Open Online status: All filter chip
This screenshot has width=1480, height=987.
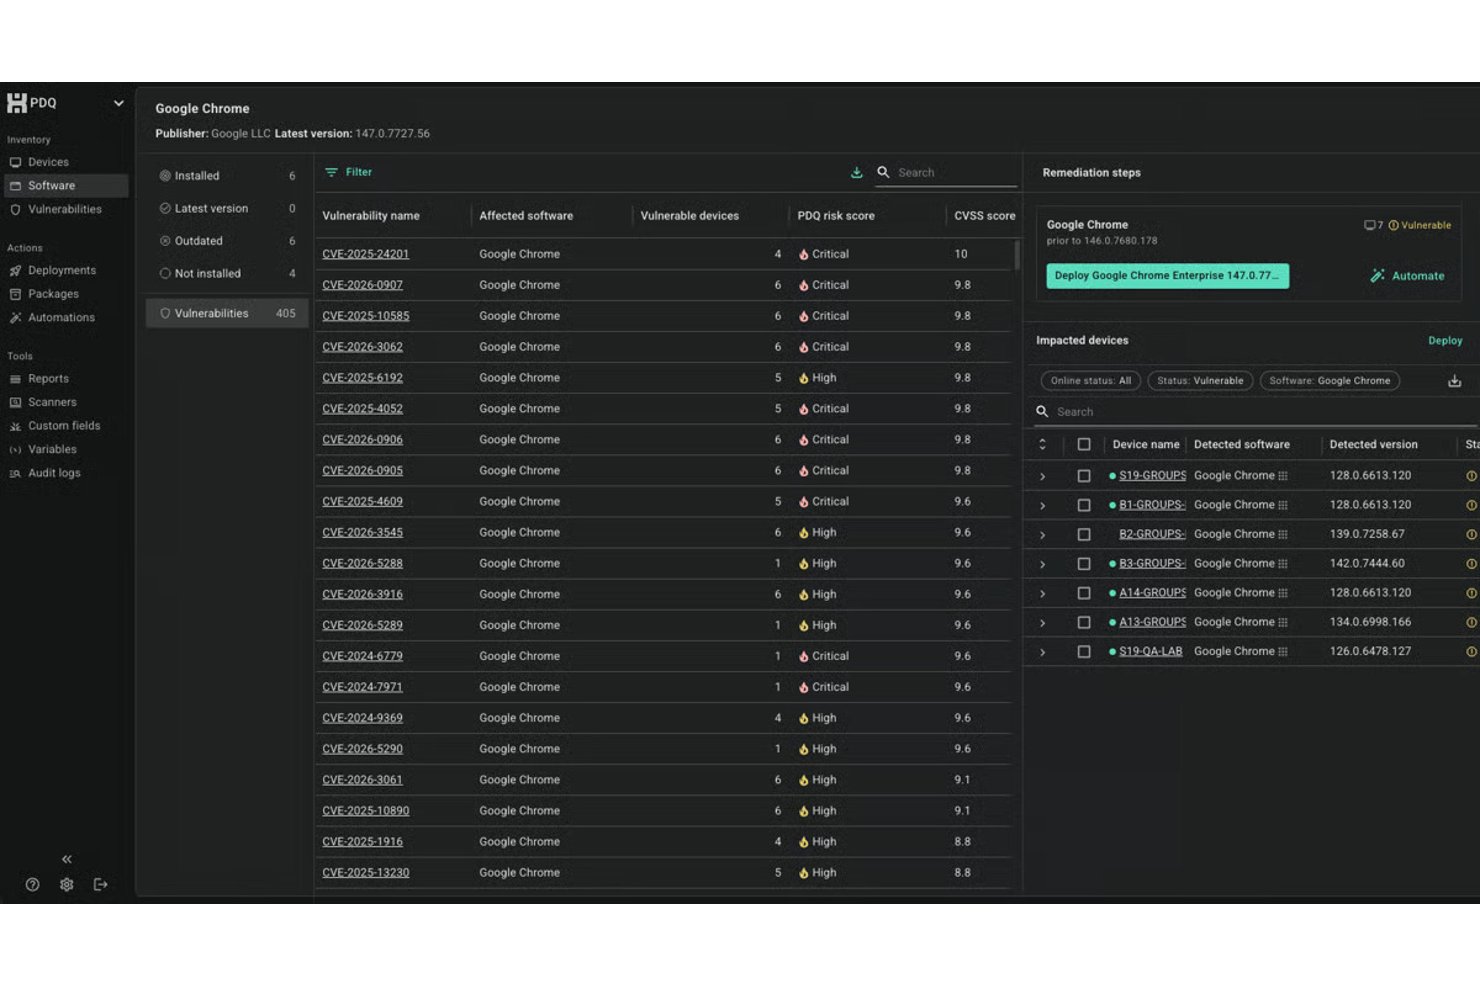(x=1090, y=381)
